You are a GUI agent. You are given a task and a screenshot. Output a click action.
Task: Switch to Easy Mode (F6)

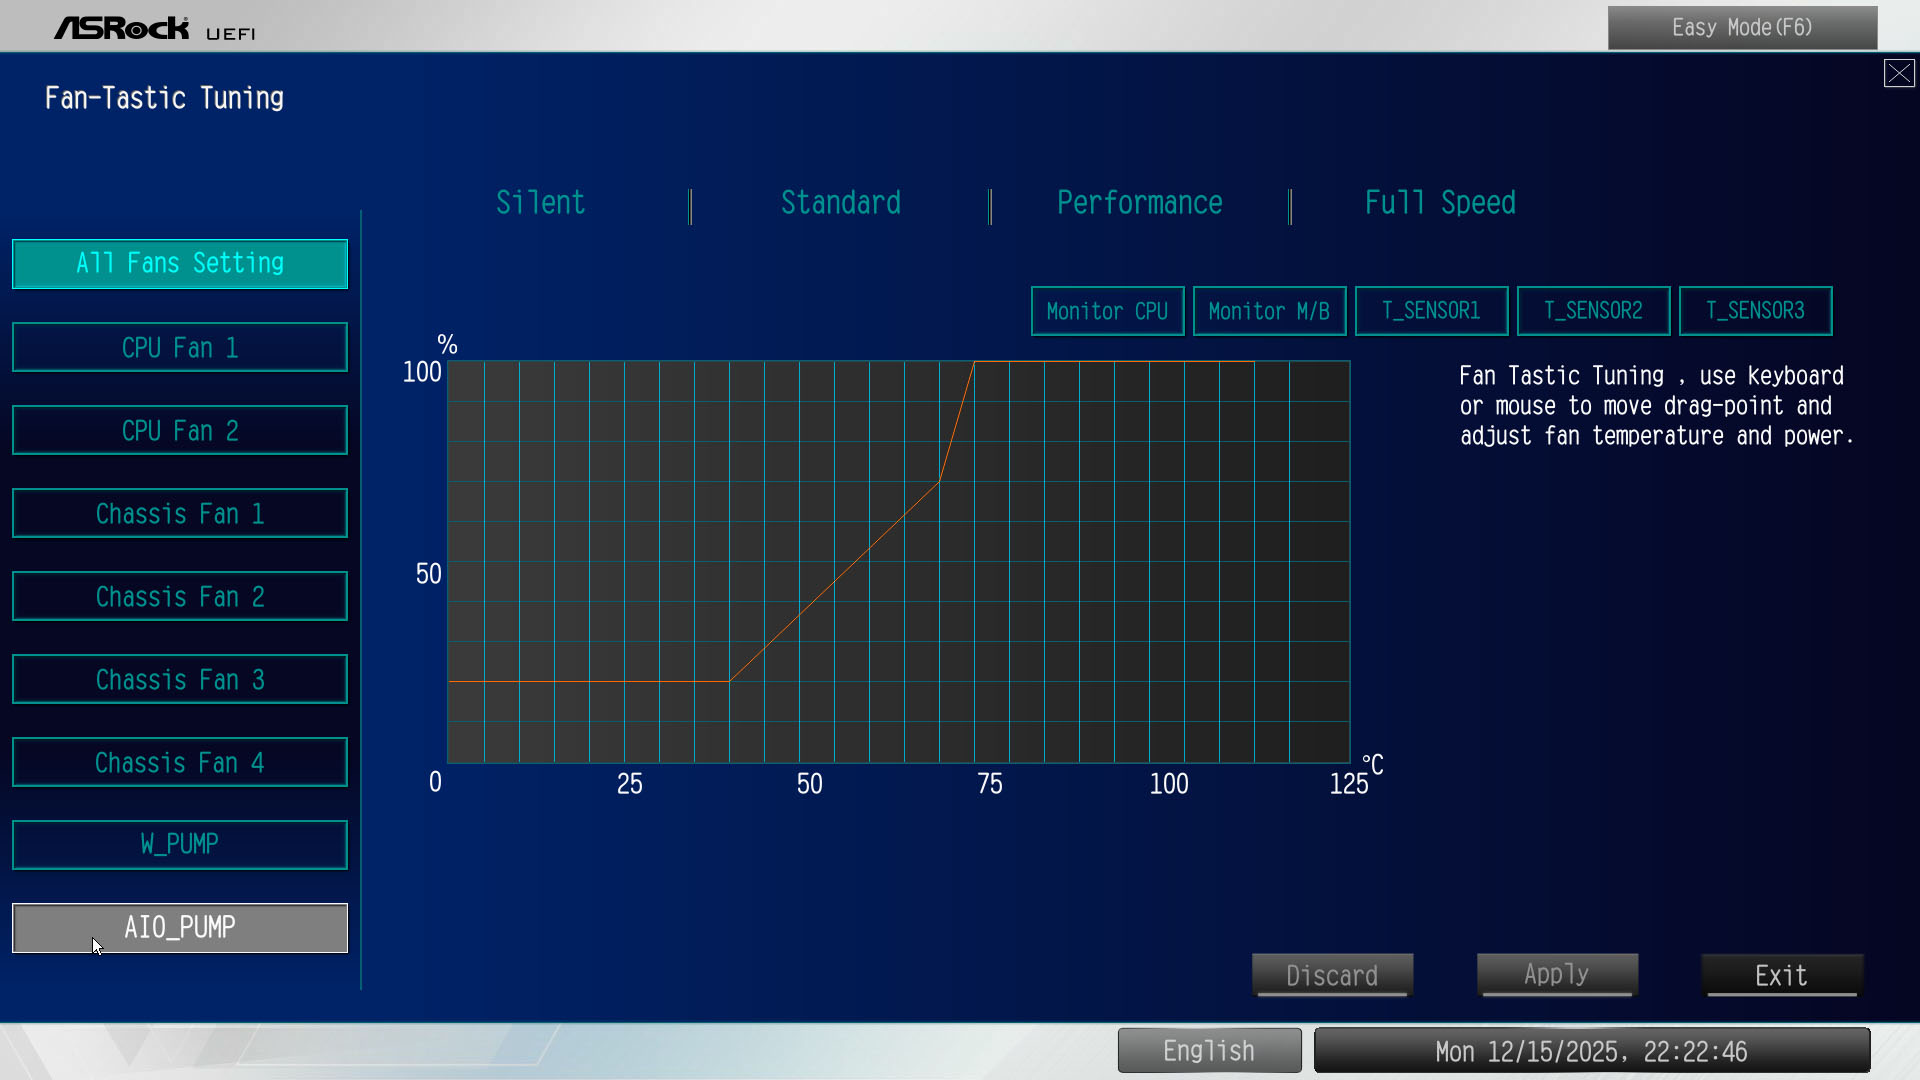1742,28
